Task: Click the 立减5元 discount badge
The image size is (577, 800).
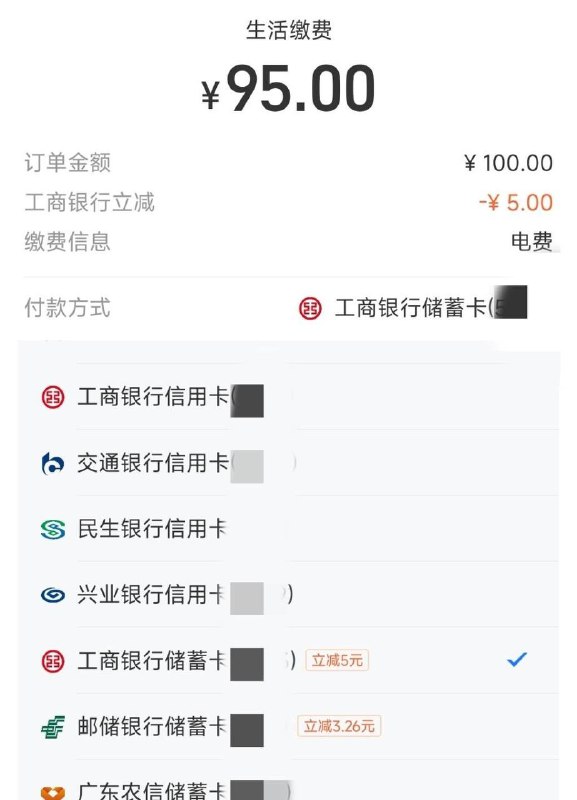Action: (x=339, y=660)
